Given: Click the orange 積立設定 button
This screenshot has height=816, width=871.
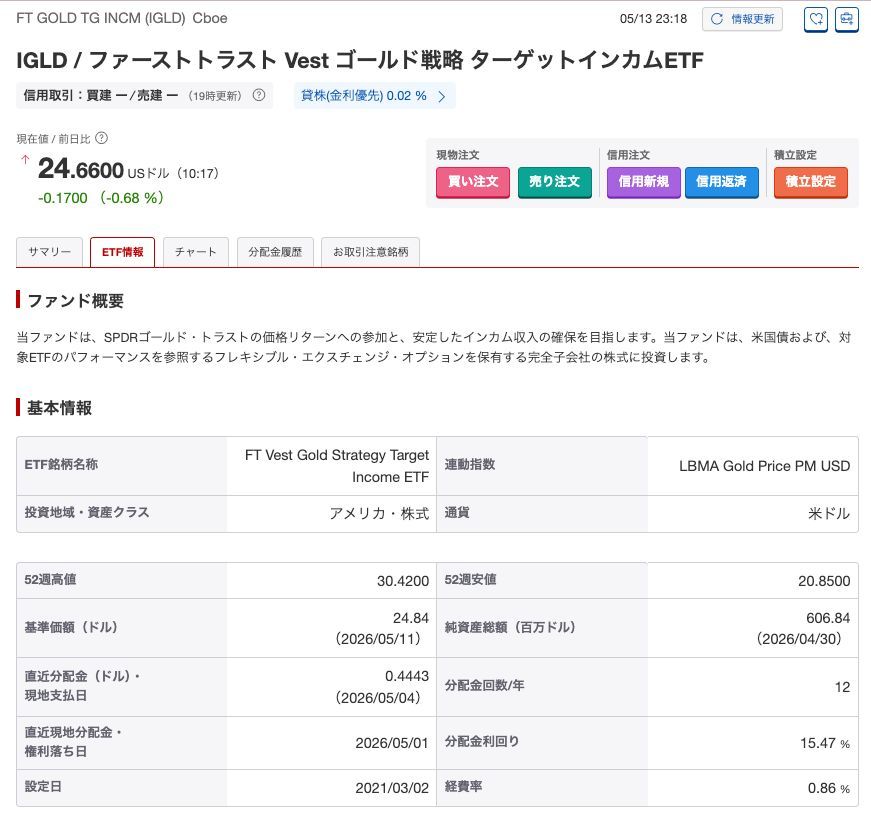Looking at the screenshot, I should click(x=810, y=182).
